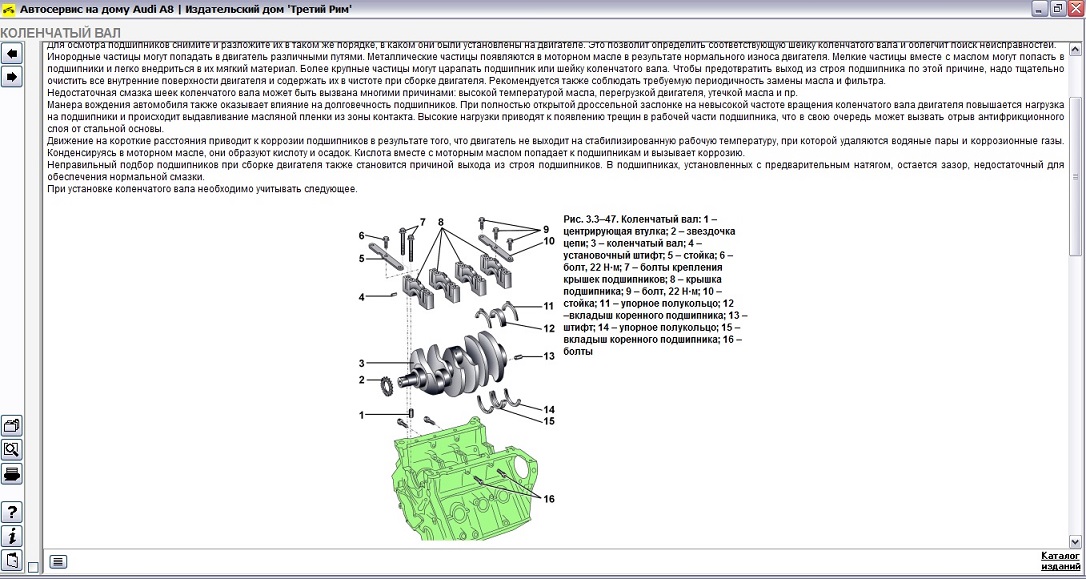1086x579 pixels.
Task: Open help with the question mark icon
Action: tap(12, 512)
